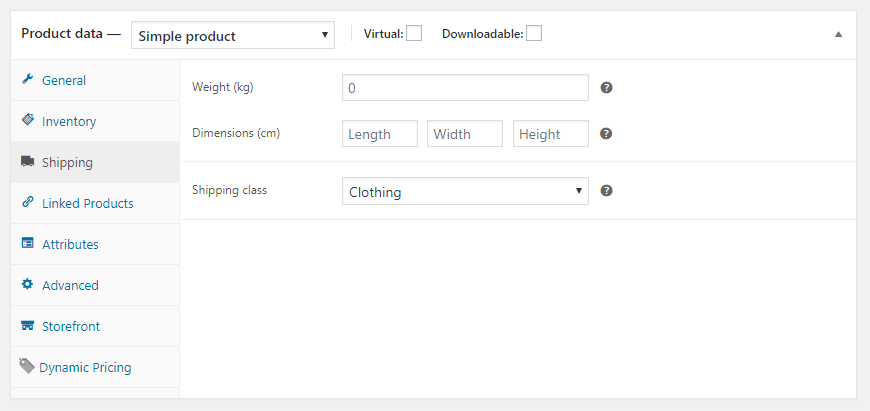870x411 pixels.
Task: Collapse the Product data panel with the arrow
Action: pos(838,34)
